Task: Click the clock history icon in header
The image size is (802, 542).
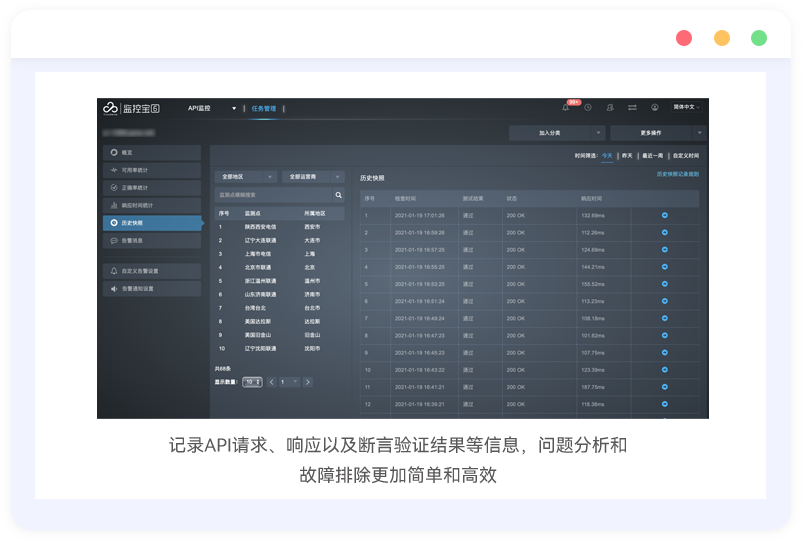Action: pos(588,107)
